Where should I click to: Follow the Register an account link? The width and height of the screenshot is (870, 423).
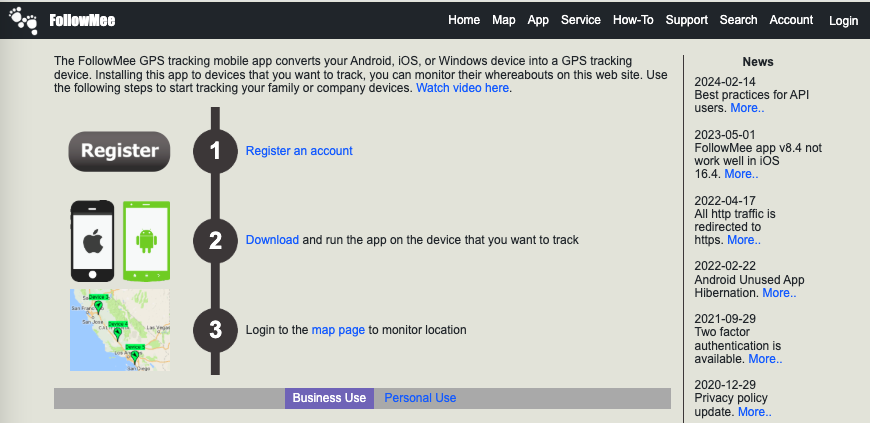point(299,151)
